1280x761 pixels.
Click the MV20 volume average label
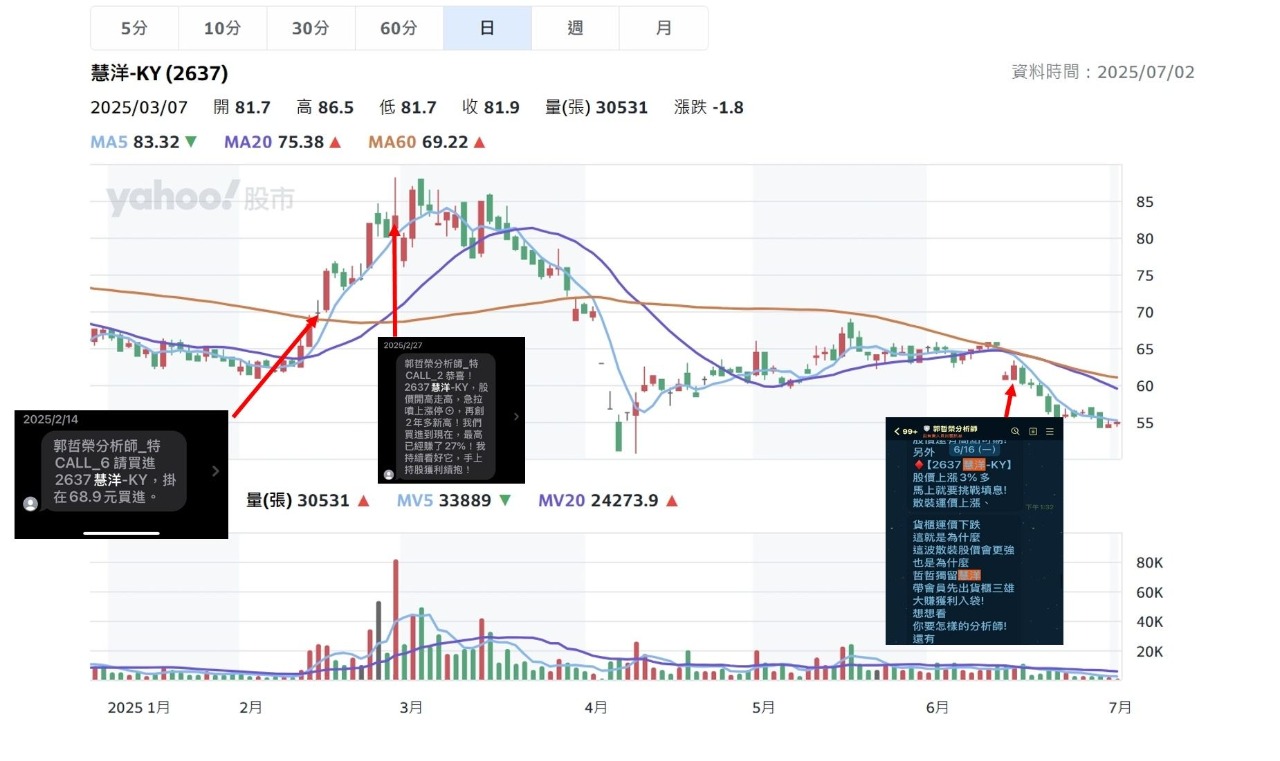pyautogui.click(x=560, y=500)
